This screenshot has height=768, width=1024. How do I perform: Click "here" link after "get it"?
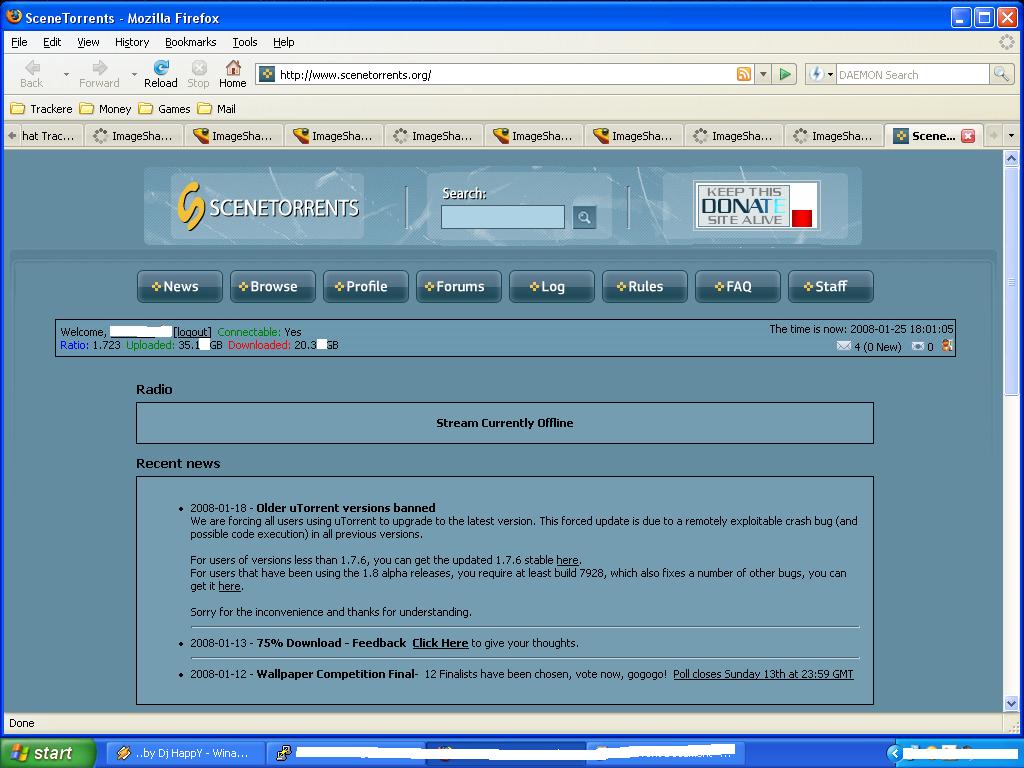pyautogui.click(x=229, y=586)
